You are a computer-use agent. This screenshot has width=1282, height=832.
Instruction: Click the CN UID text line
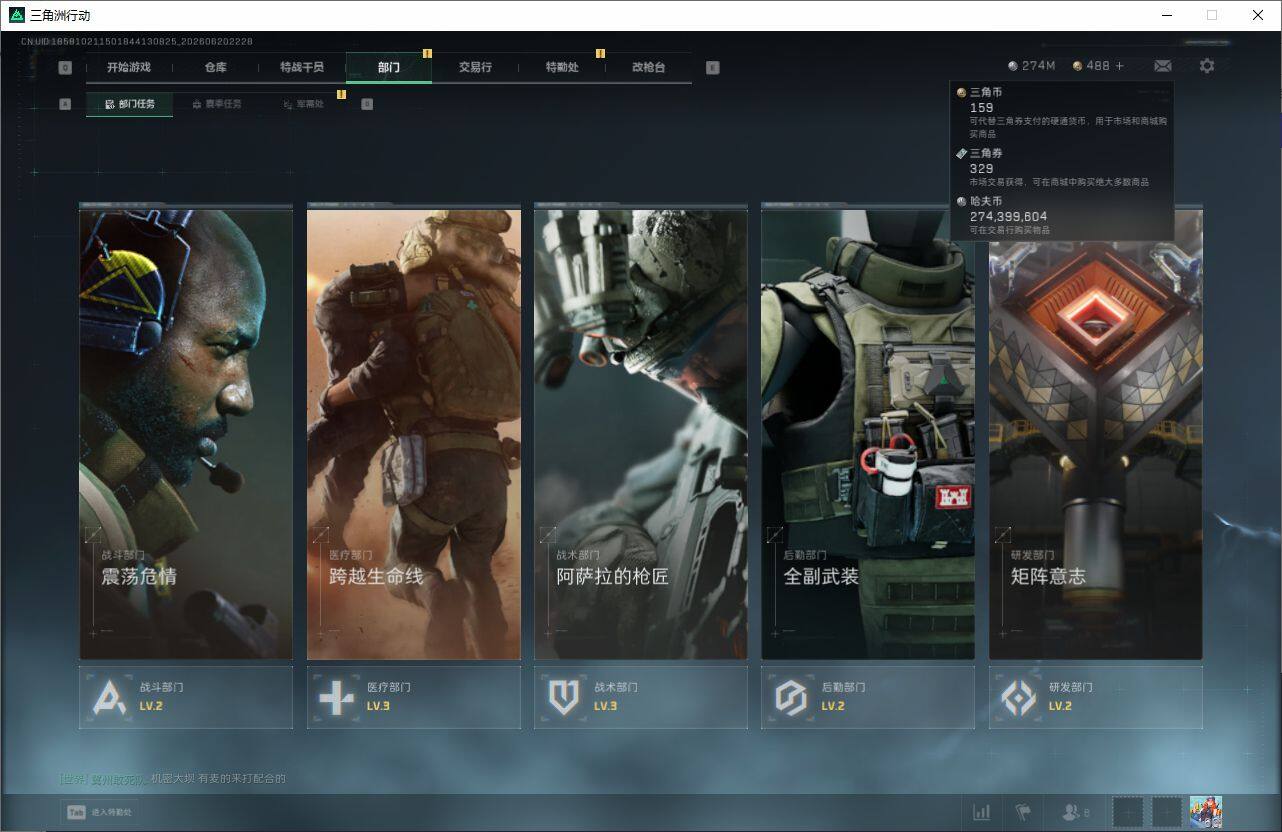[137, 42]
